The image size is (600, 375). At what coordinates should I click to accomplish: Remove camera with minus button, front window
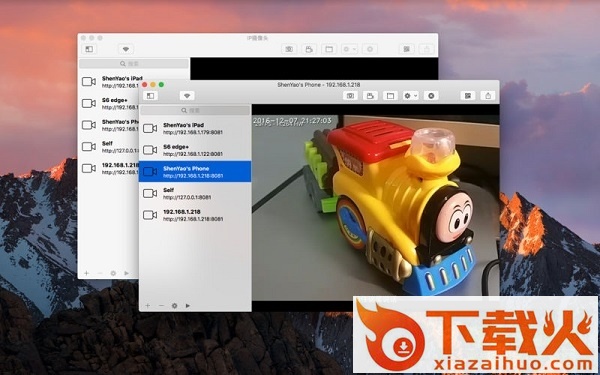(x=161, y=306)
